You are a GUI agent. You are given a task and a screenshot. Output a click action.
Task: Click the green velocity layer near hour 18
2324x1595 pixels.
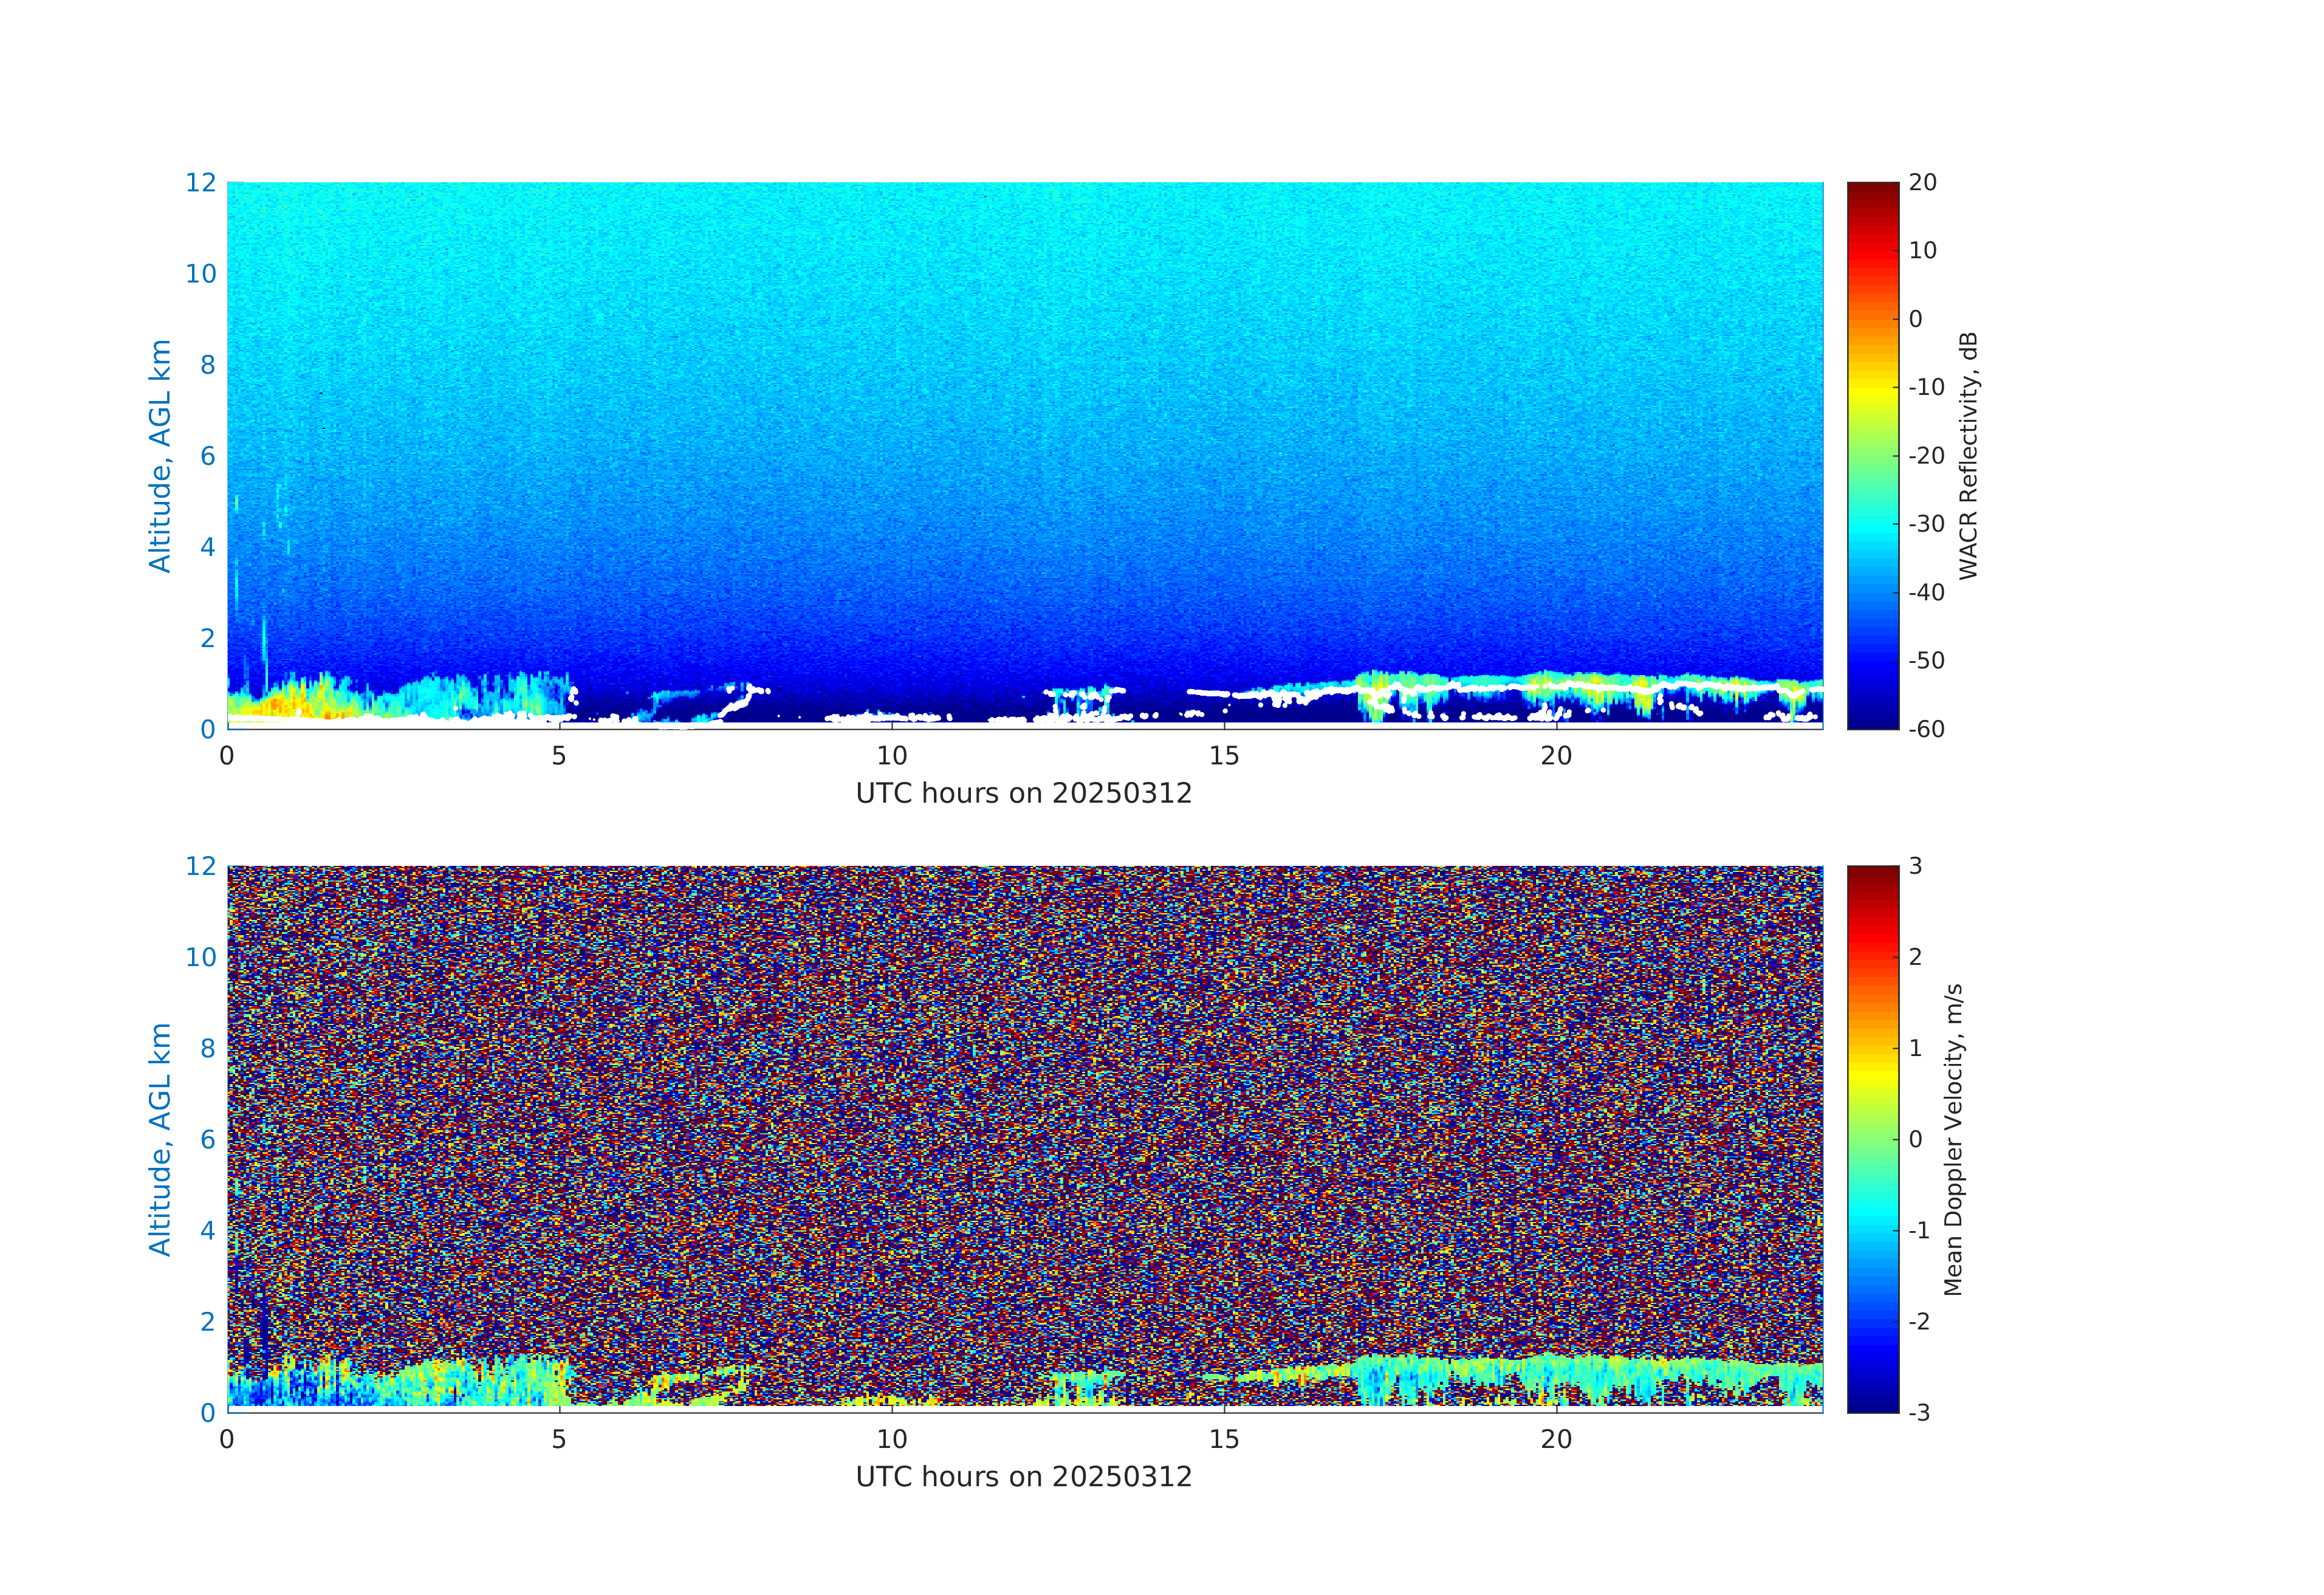tap(1425, 1368)
